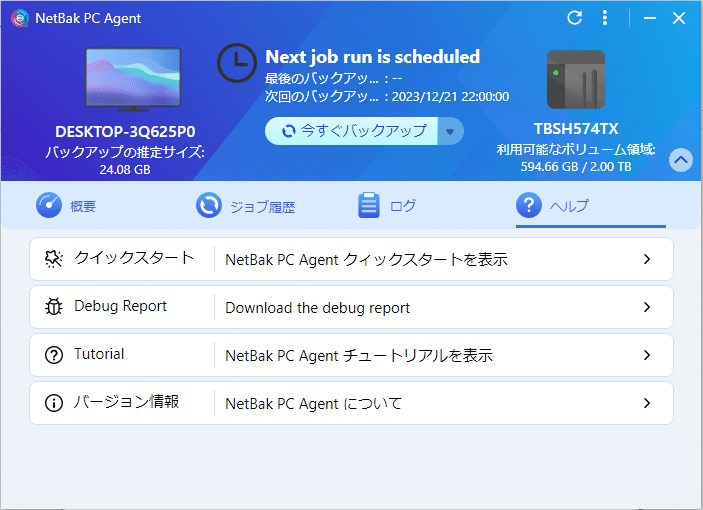Open dropdown arrow beside 今すぐバックアップ
This screenshot has width=703, height=510.
[x=450, y=131]
